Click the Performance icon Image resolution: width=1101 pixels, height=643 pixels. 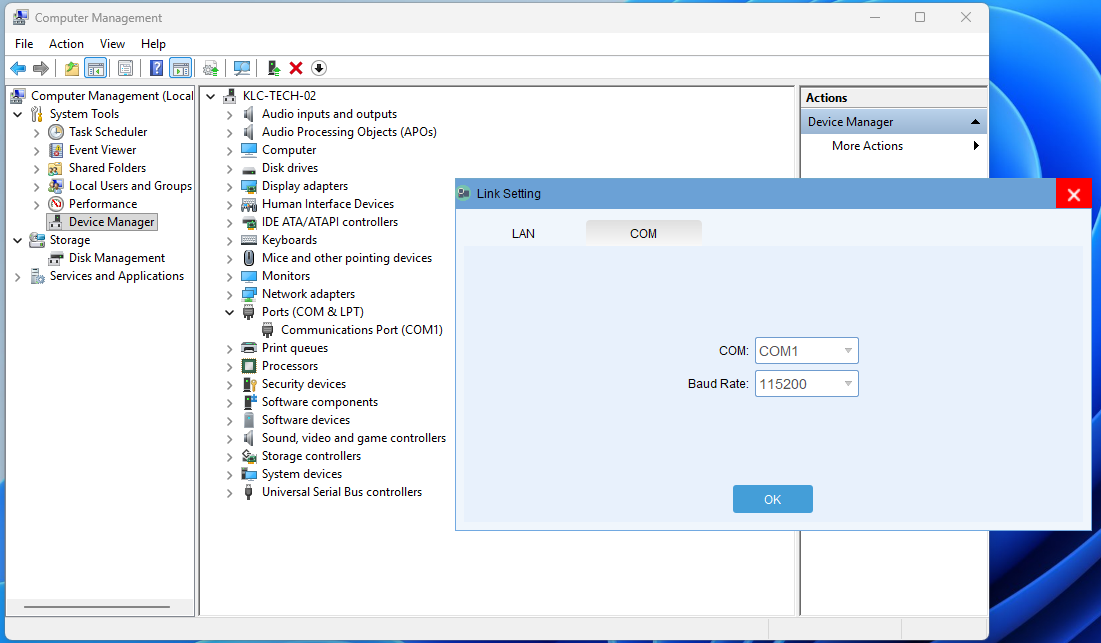pos(56,204)
